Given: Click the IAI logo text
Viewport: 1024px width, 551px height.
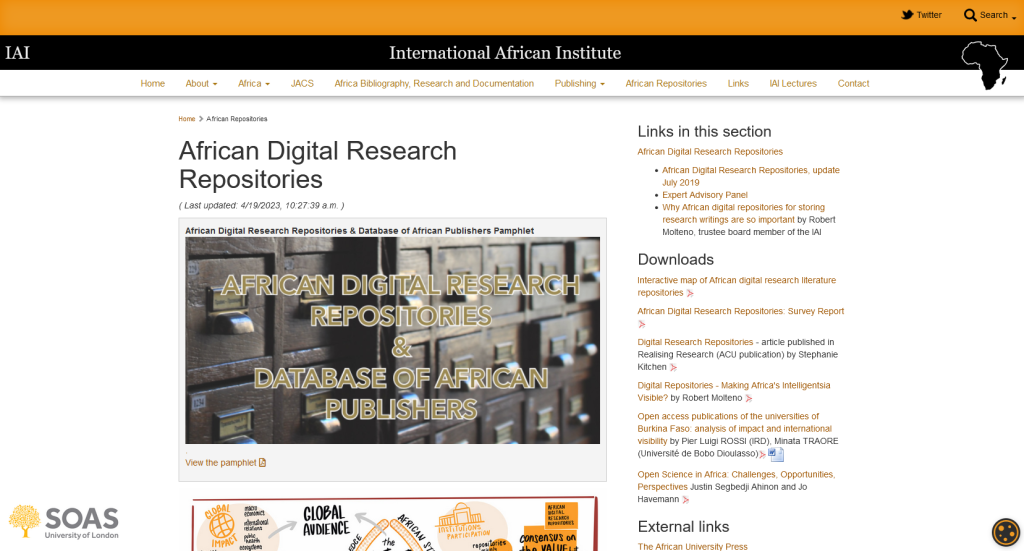Looking at the screenshot, I should pyautogui.click(x=18, y=53).
